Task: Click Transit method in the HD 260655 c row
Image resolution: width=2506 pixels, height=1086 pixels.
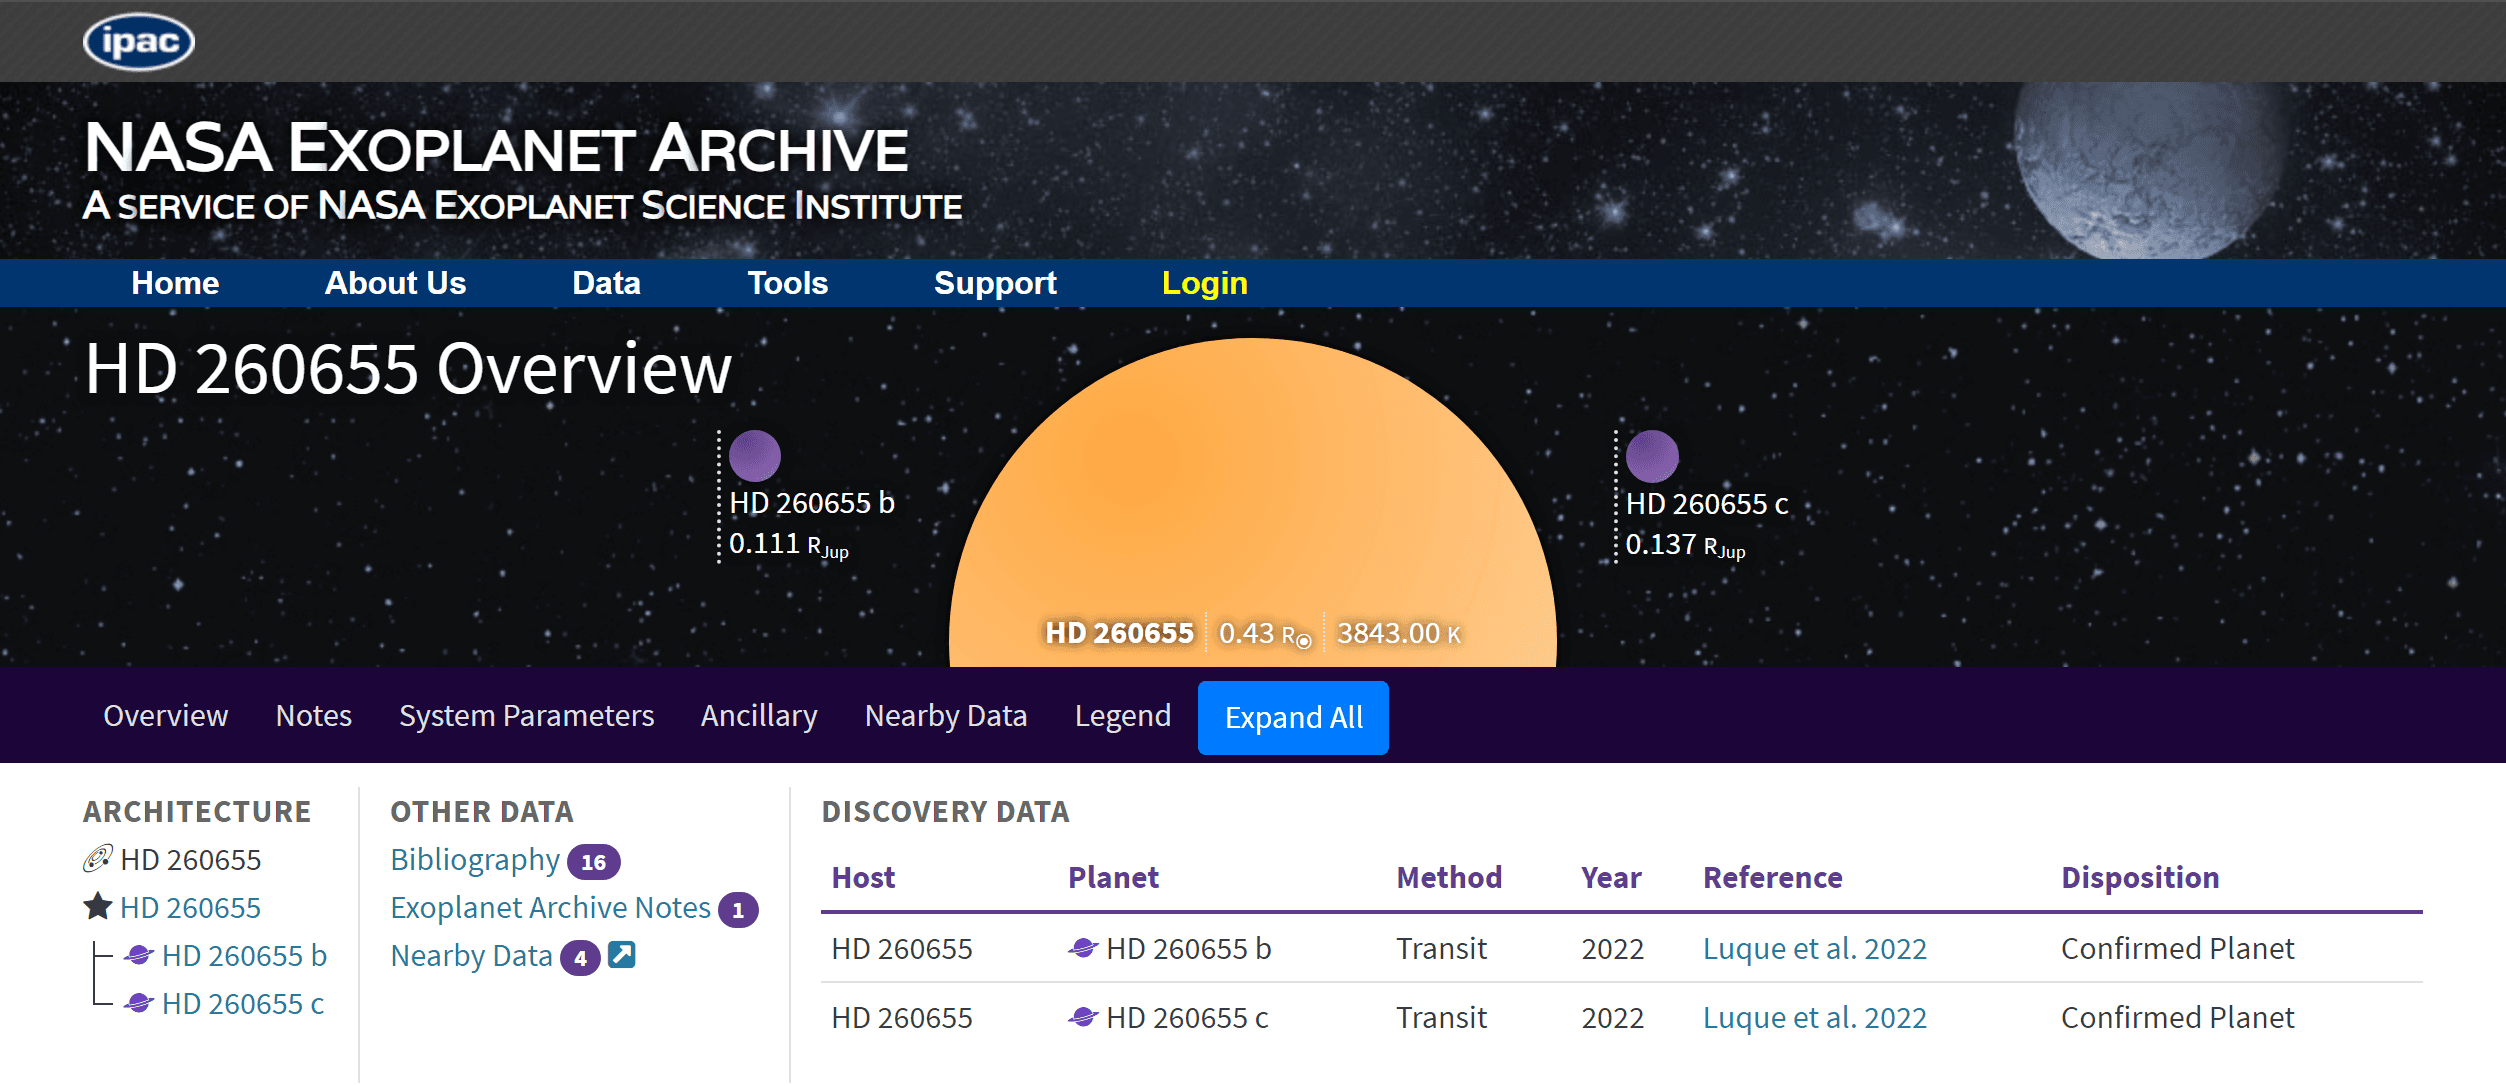Action: pos(1441,1017)
